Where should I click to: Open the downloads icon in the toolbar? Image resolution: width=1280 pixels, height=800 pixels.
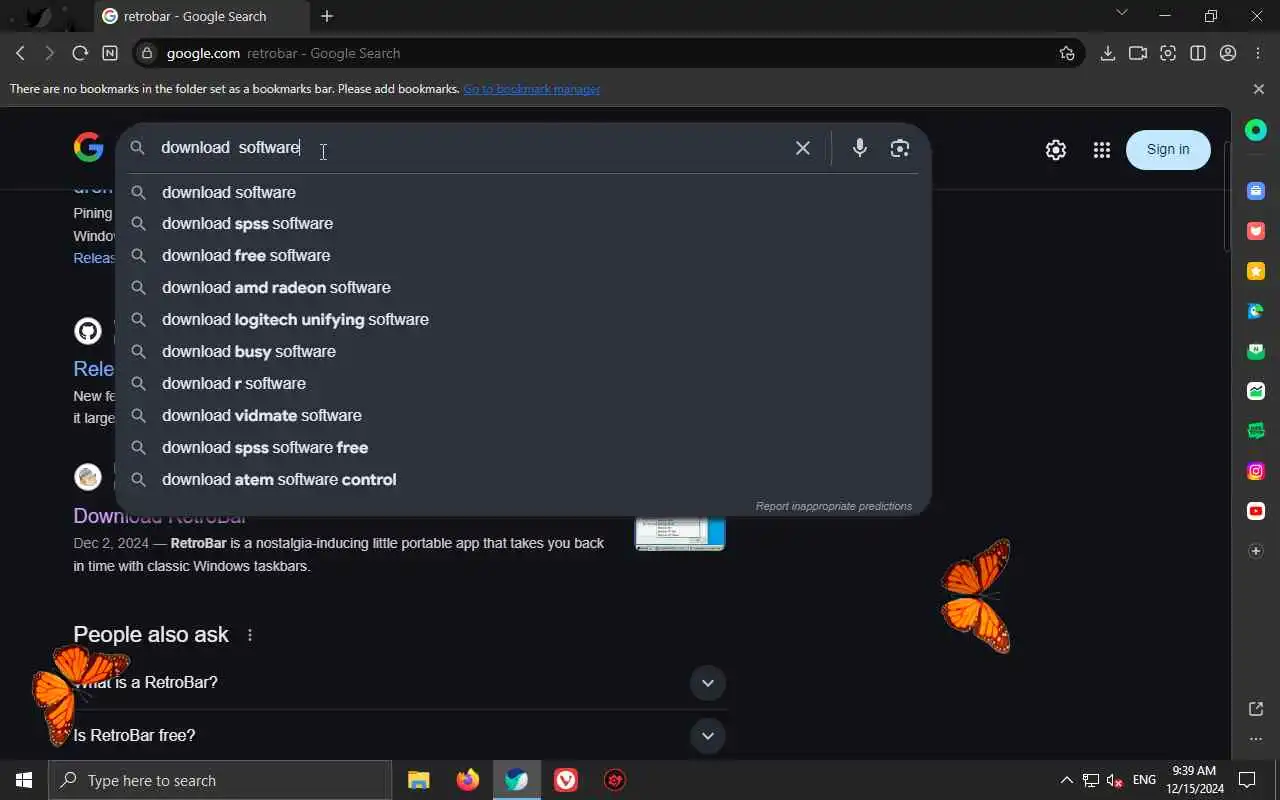pos(1107,53)
